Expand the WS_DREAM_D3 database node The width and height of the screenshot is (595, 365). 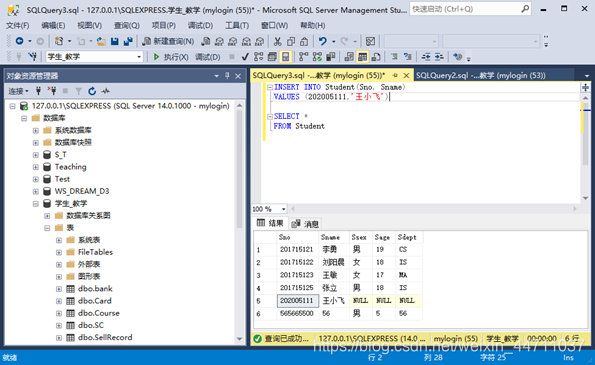(35, 191)
